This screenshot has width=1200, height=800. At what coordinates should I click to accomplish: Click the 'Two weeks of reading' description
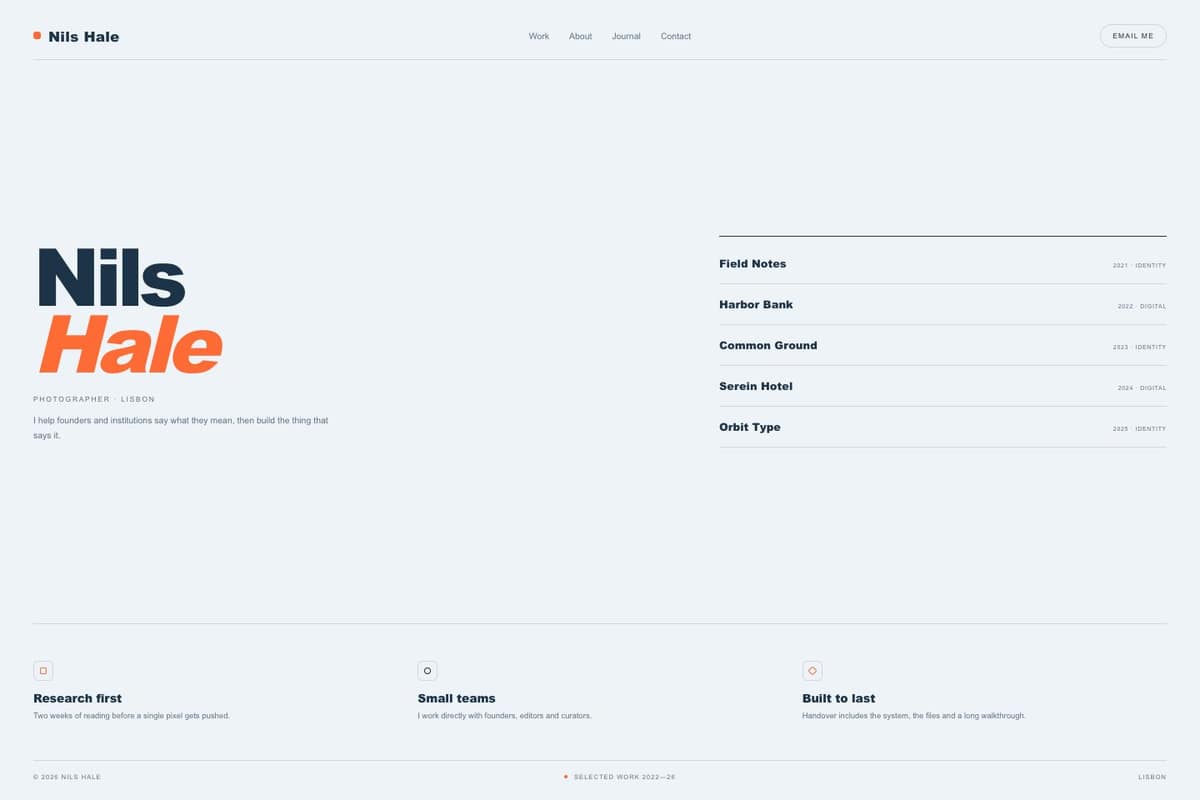(x=131, y=716)
